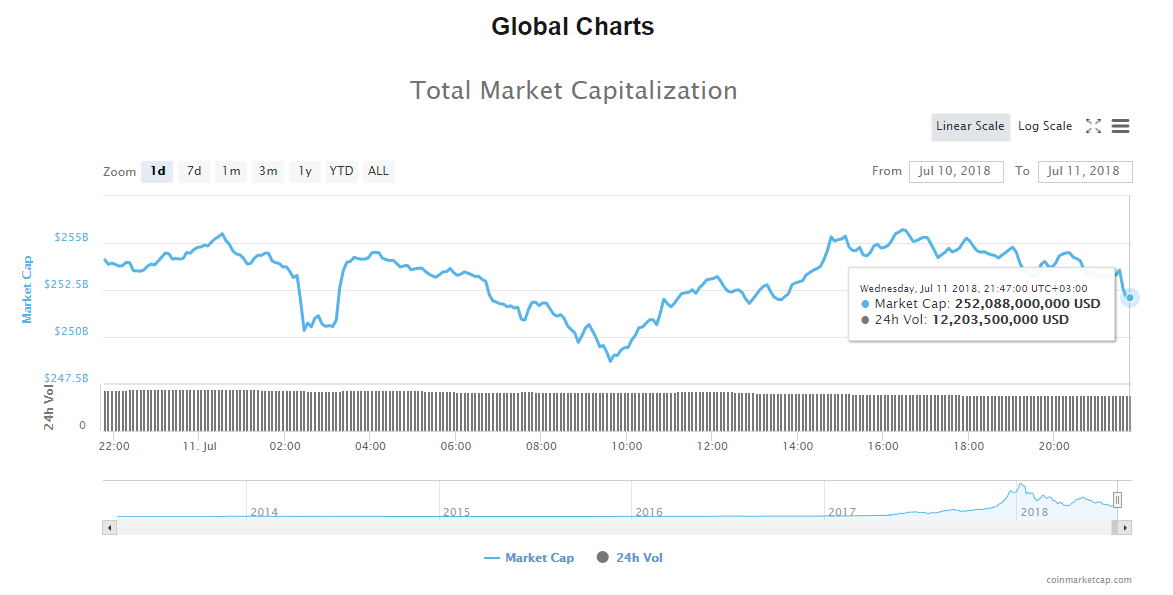The height and width of the screenshot is (595, 1173).
Task: Click the blue Market Cap legend marker
Action: pos(494,557)
